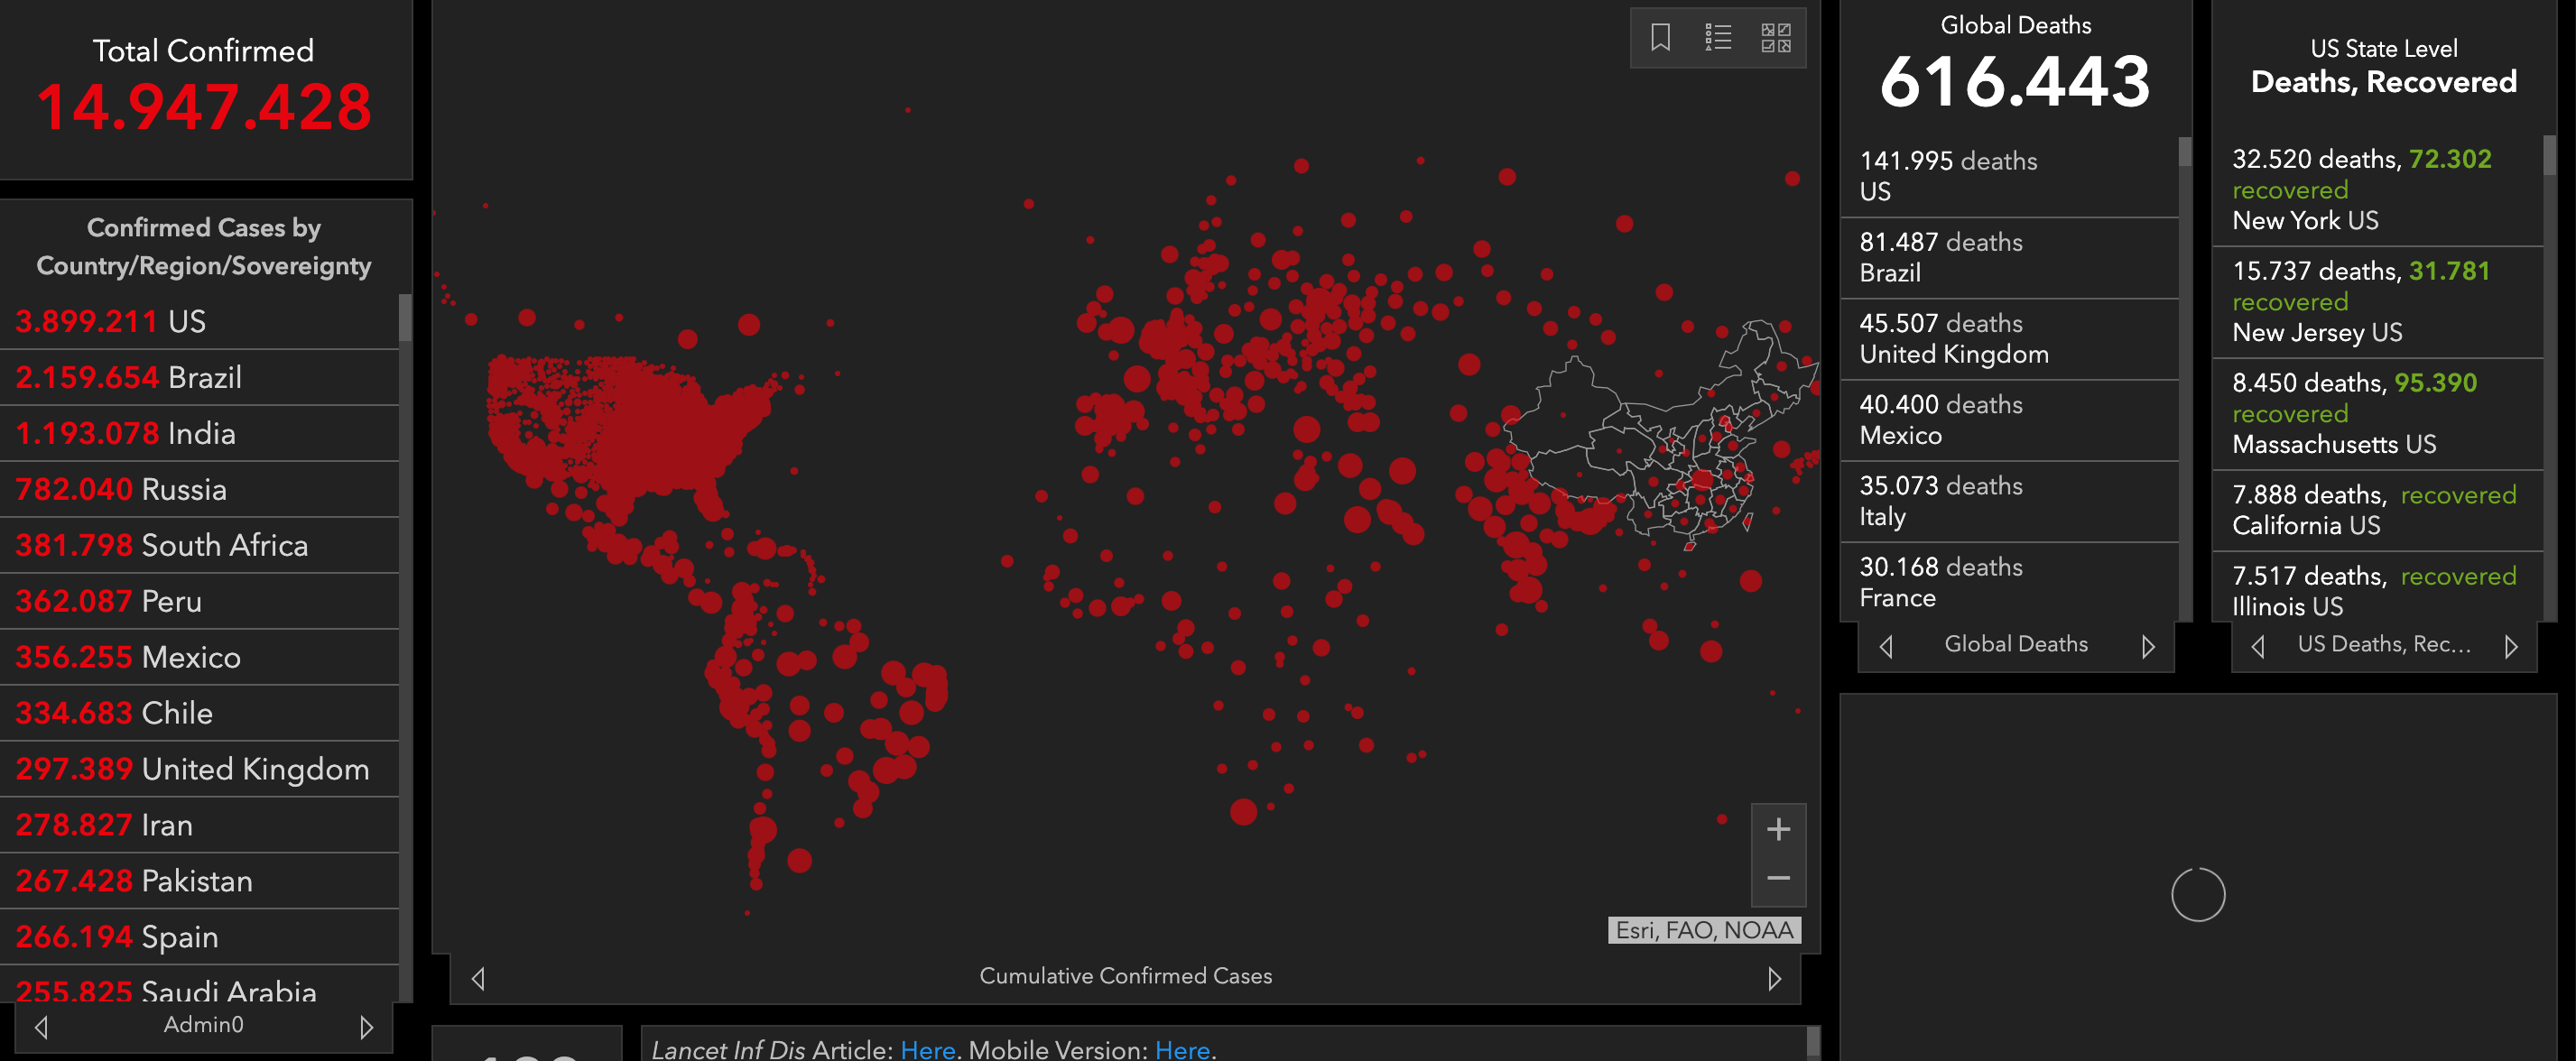
Task: Open the basemap gallery grid icon
Action: pyautogui.click(x=1775, y=38)
